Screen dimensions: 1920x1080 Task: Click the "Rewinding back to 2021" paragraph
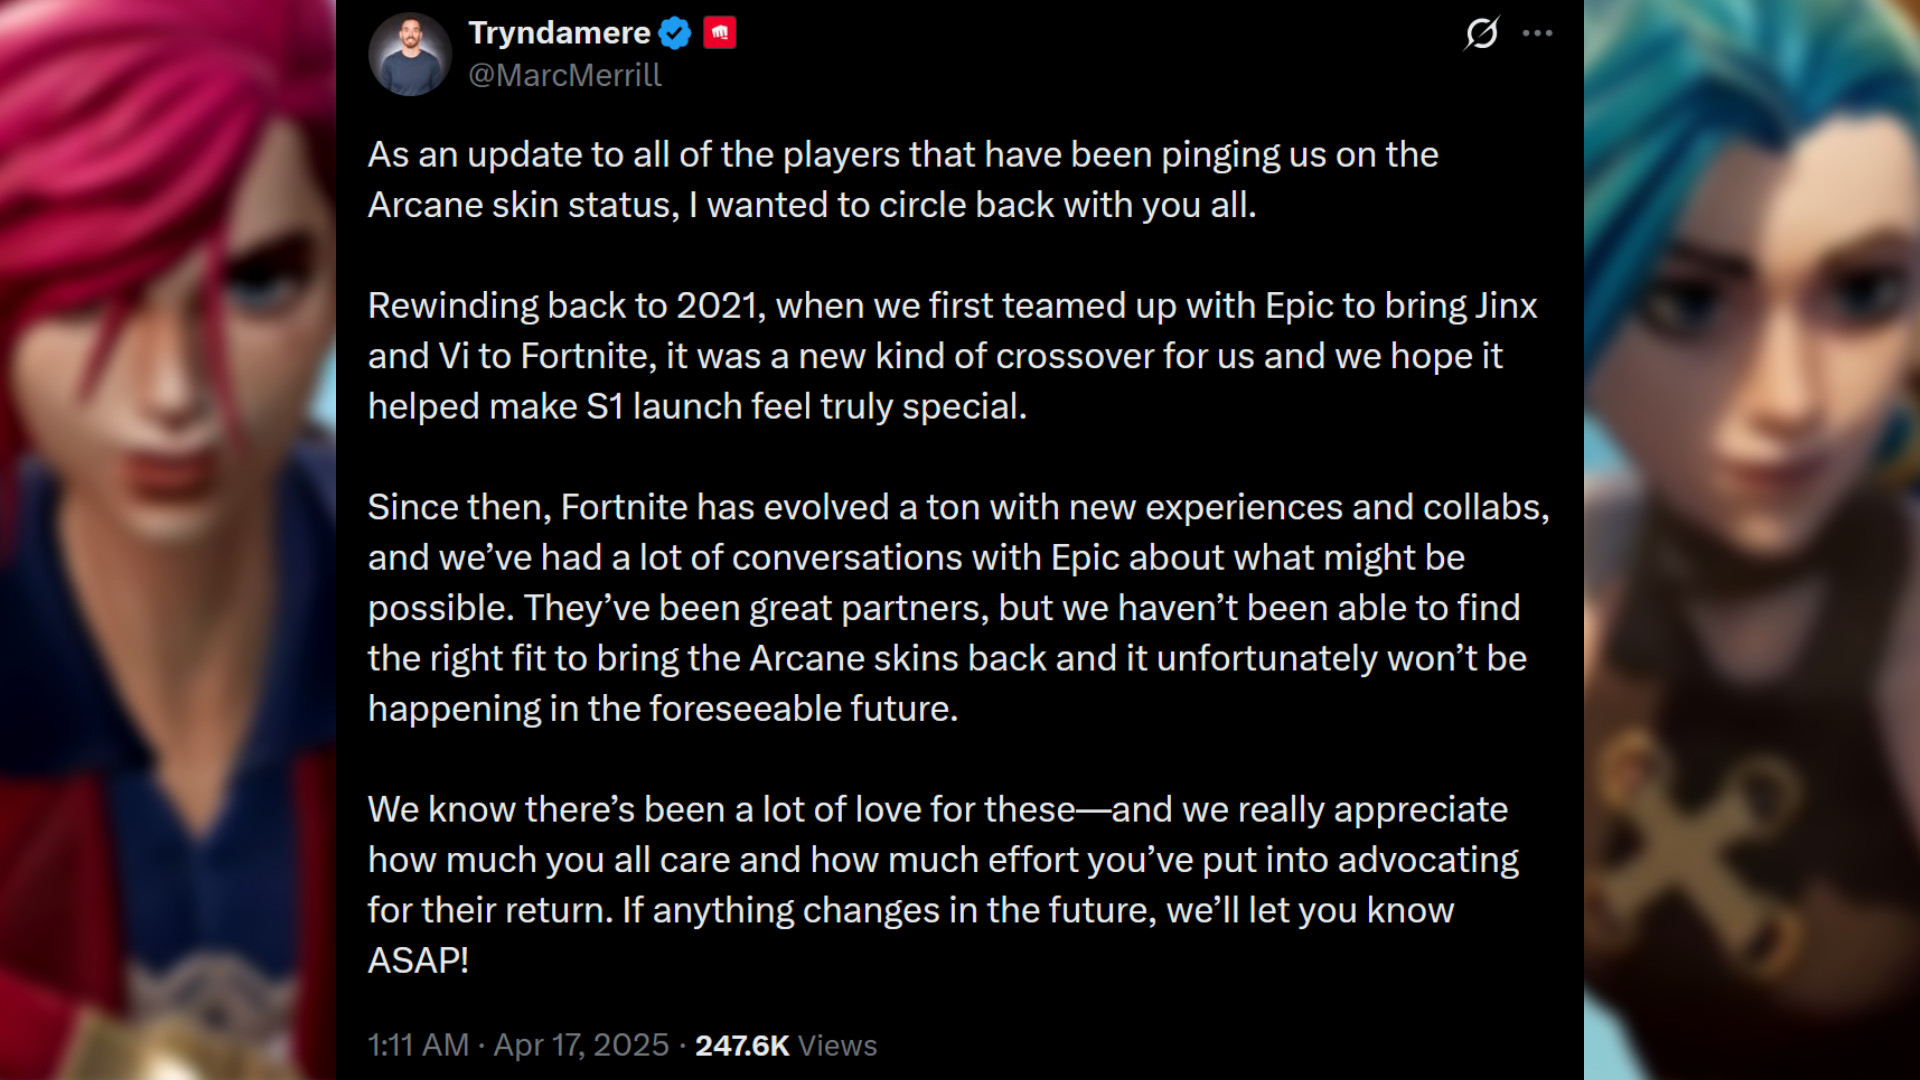pyautogui.click(x=952, y=356)
